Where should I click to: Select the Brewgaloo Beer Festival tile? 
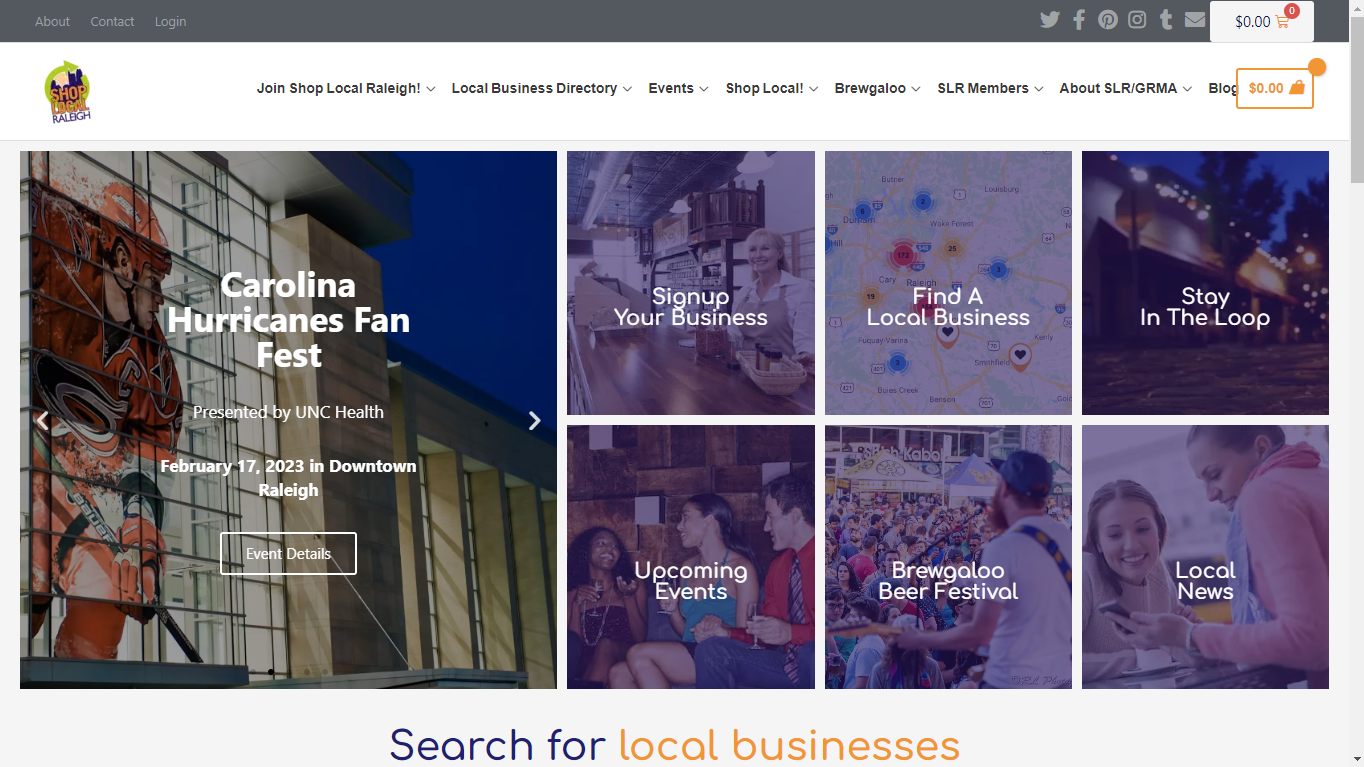coord(948,557)
